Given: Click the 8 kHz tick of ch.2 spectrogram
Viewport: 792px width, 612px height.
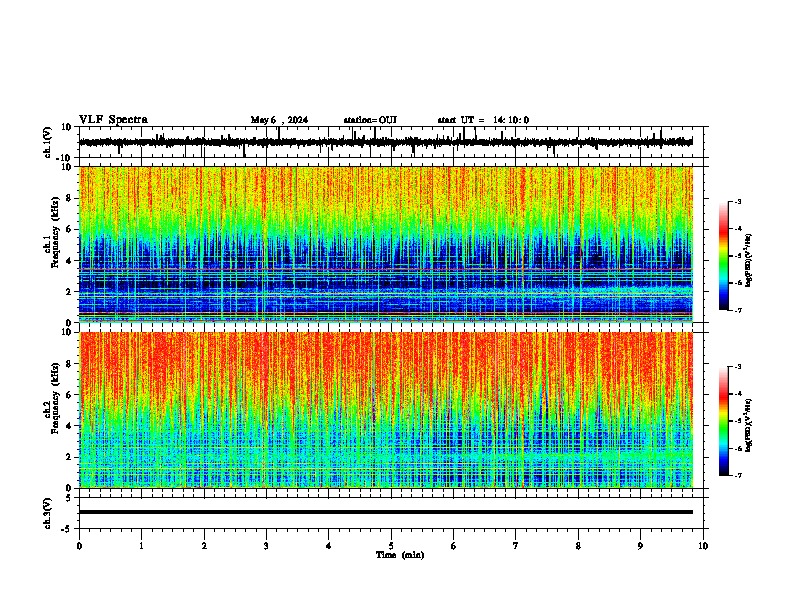Looking at the screenshot, I should point(69,364).
